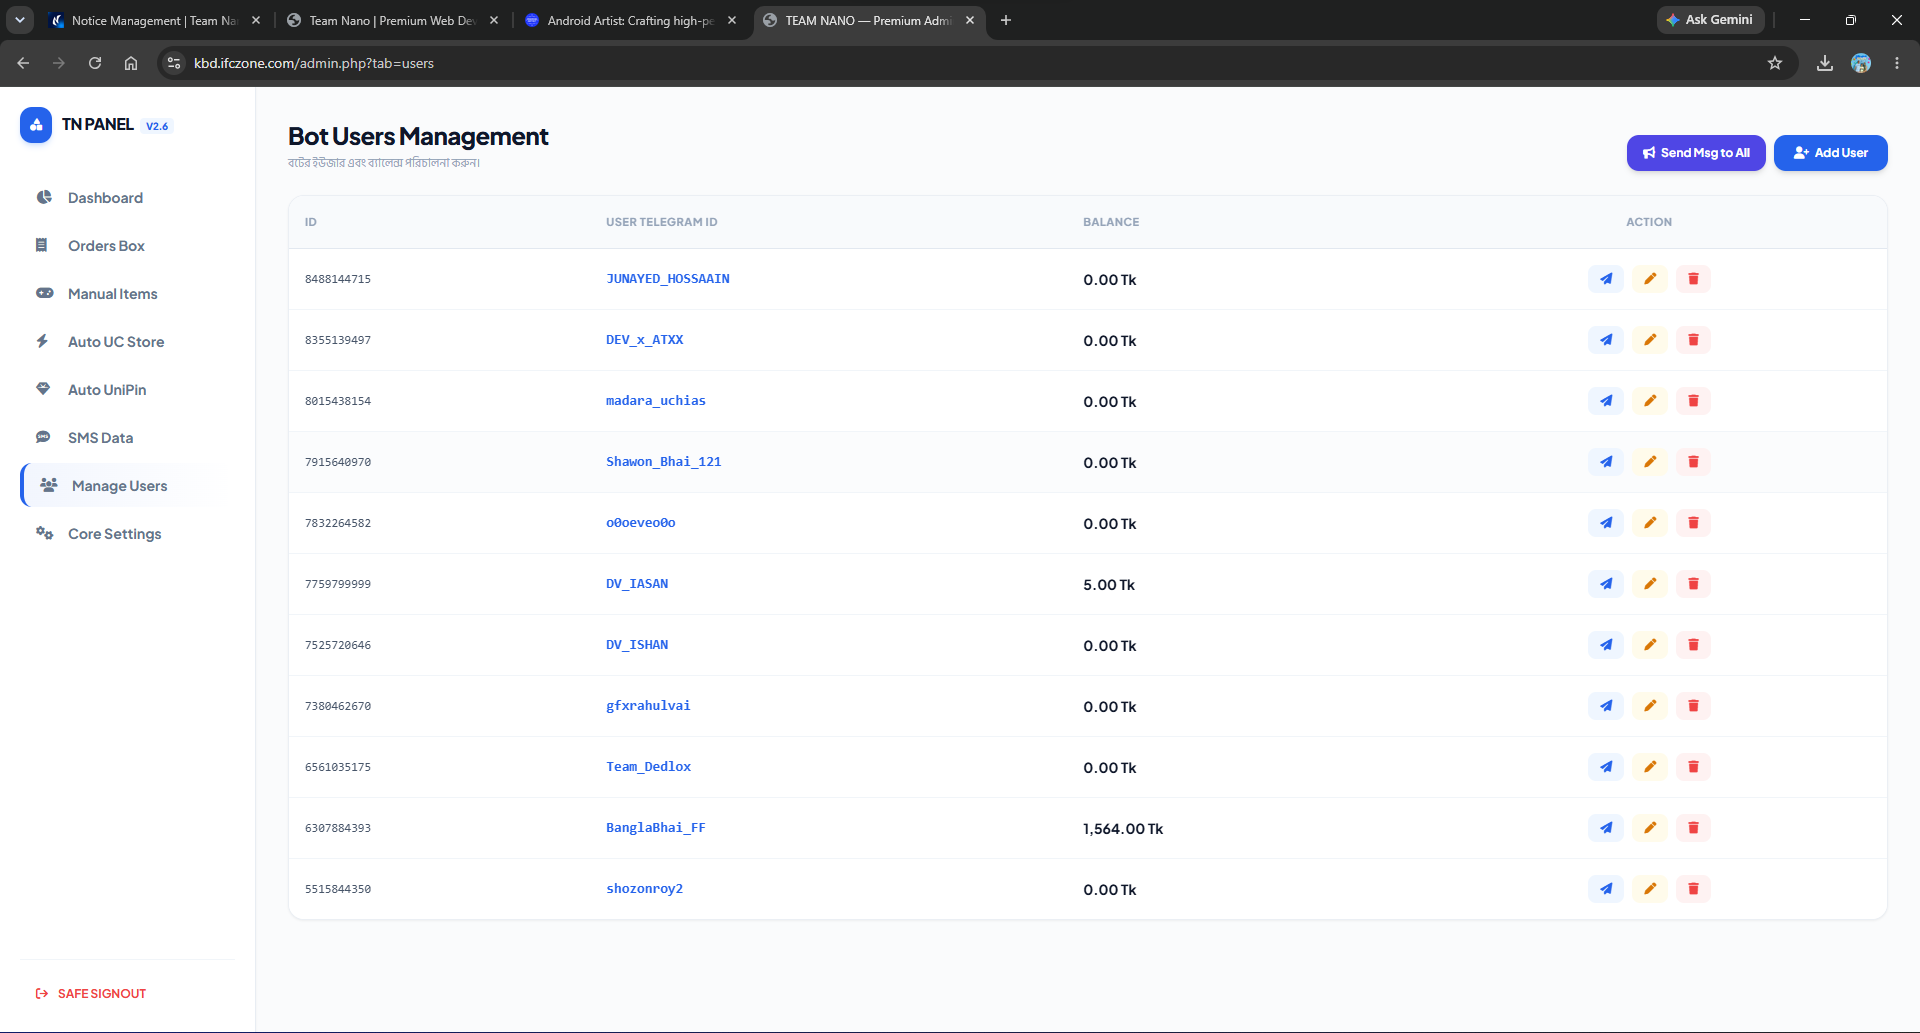
Task: Open Chrome profile avatar
Action: tap(1861, 63)
